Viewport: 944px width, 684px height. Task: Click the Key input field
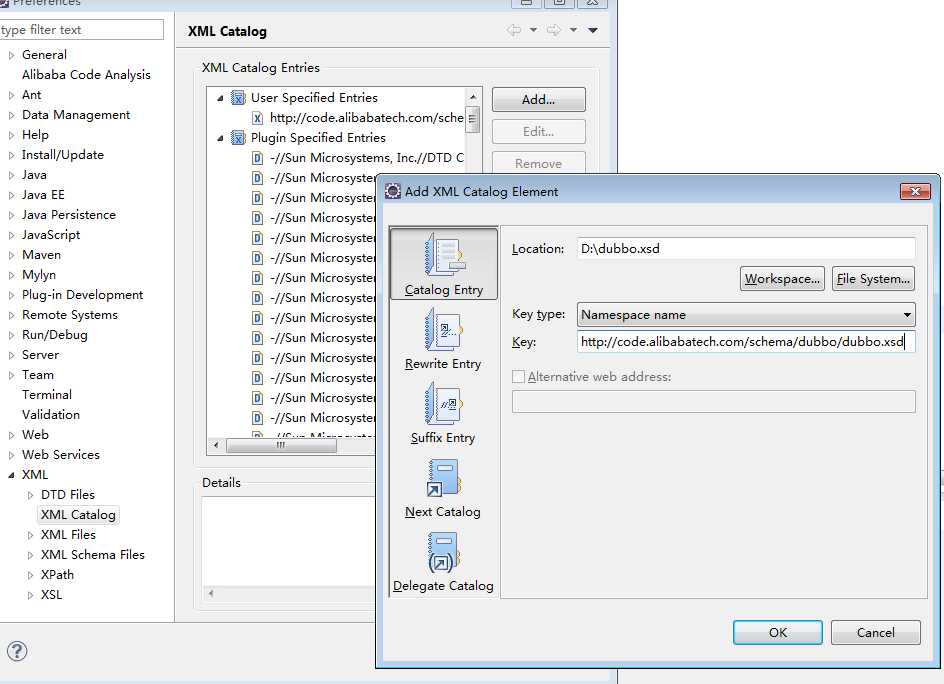click(x=746, y=341)
